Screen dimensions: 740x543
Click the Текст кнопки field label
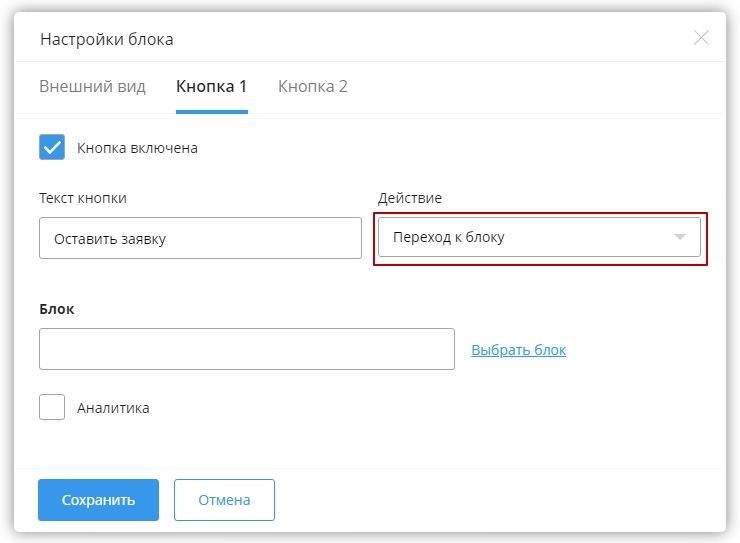(x=83, y=198)
